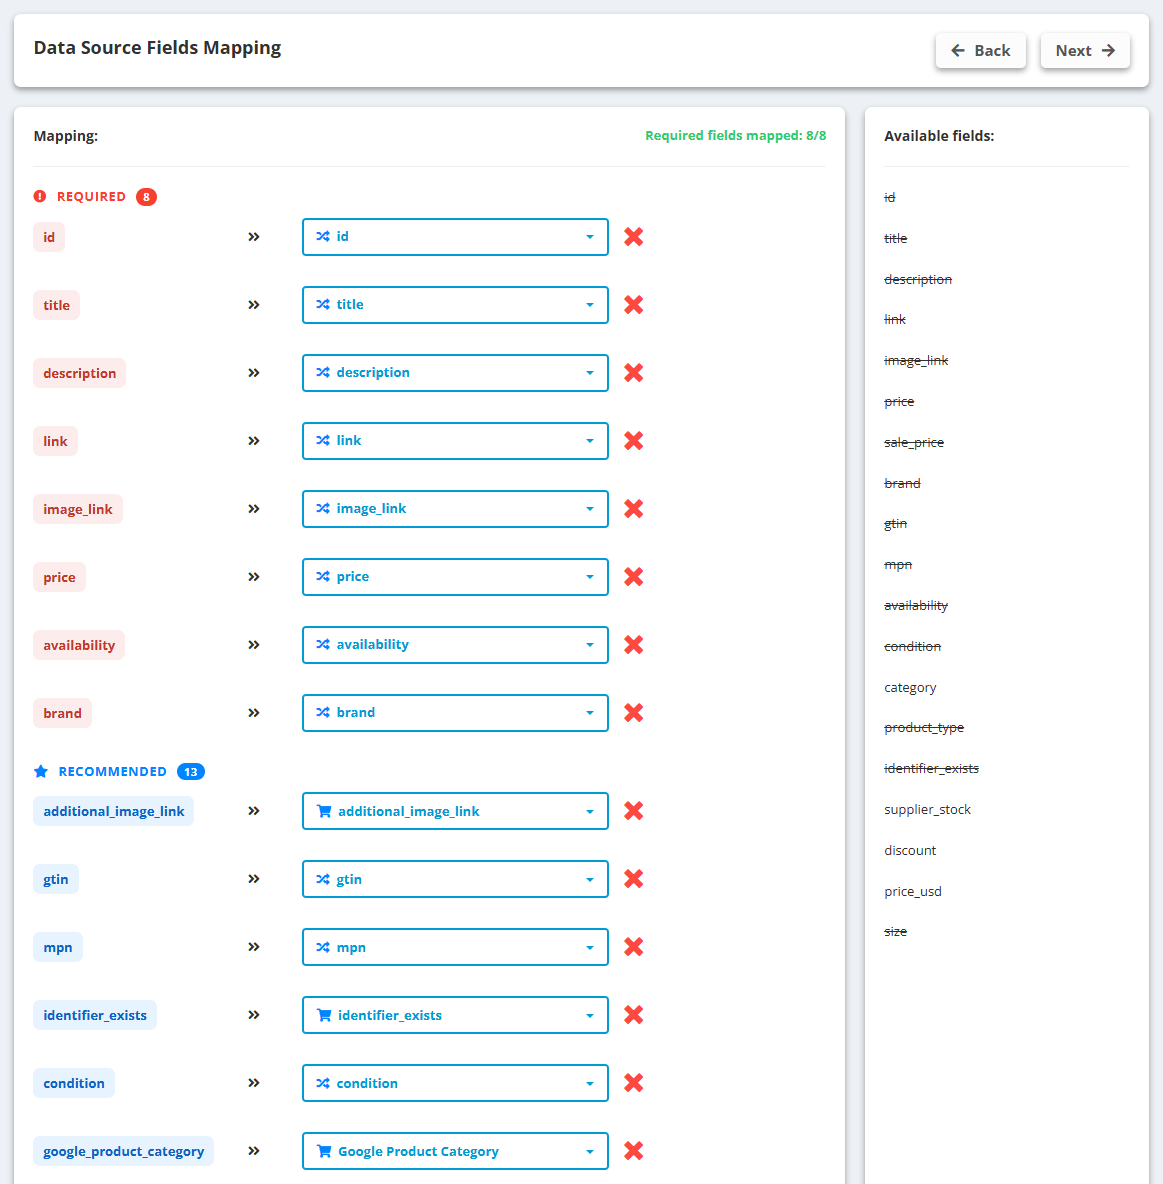This screenshot has height=1184, width=1163.
Task: Click the REQUIRED section heading
Action: 91,196
